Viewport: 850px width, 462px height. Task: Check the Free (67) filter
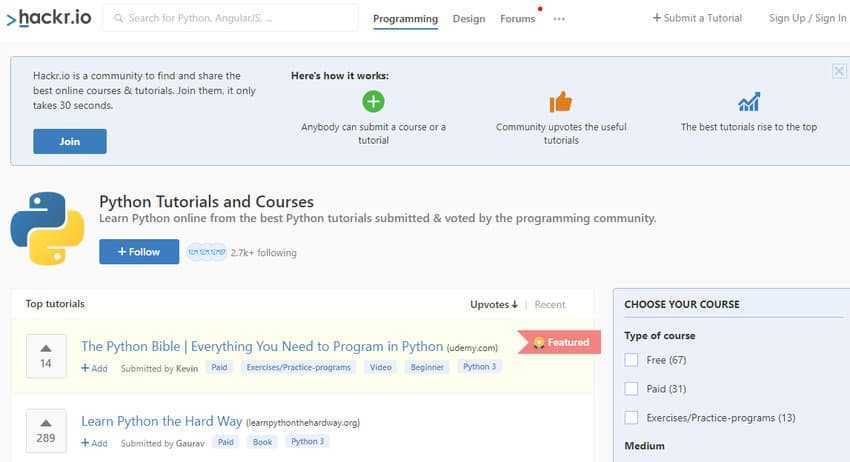point(631,360)
